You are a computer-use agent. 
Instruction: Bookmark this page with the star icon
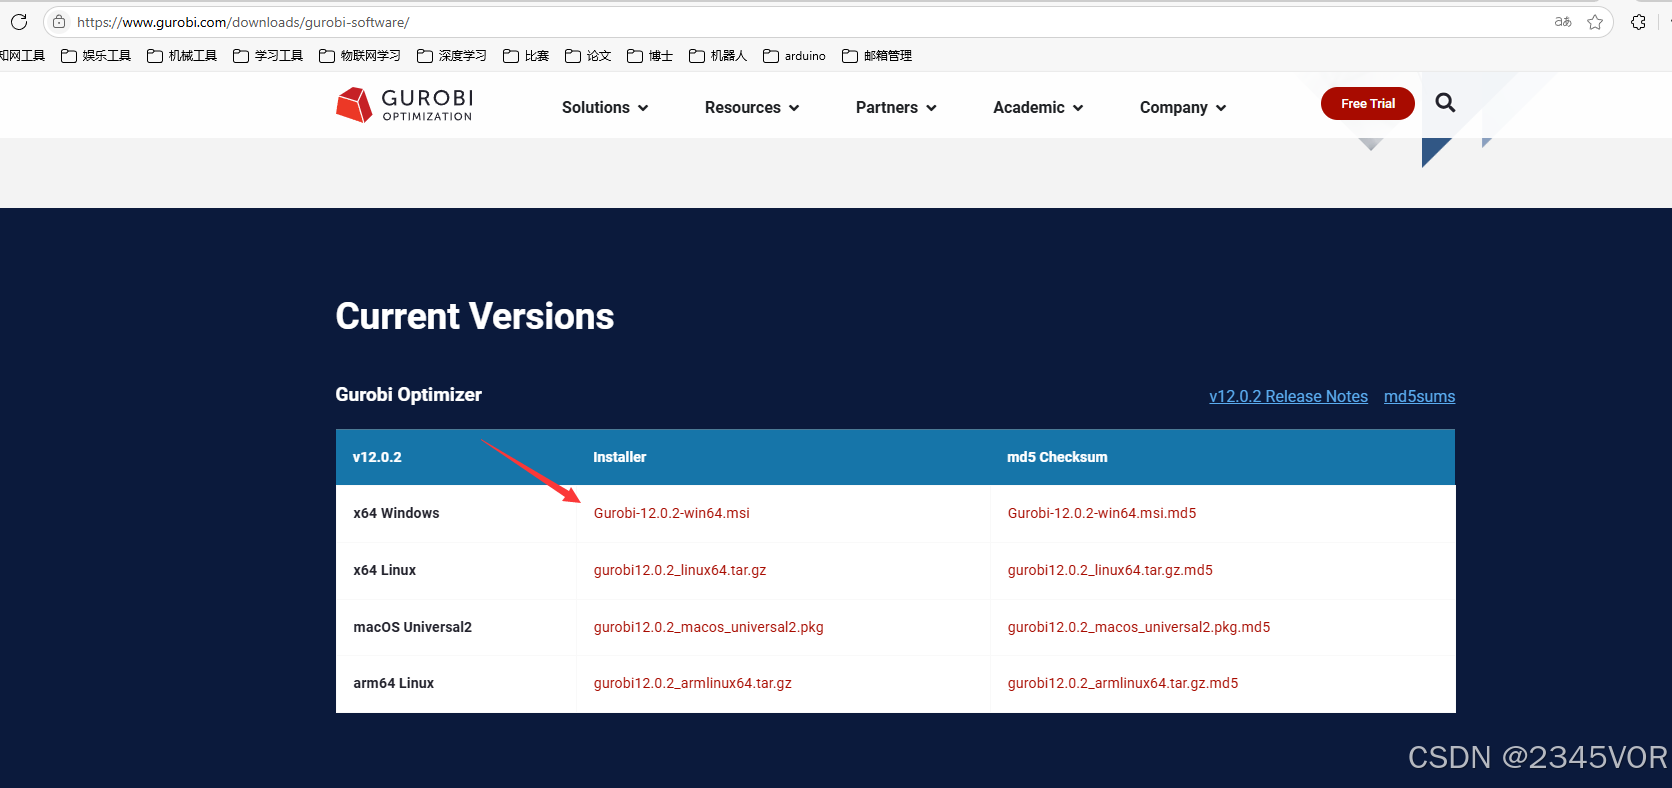click(x=1595, y=22)
